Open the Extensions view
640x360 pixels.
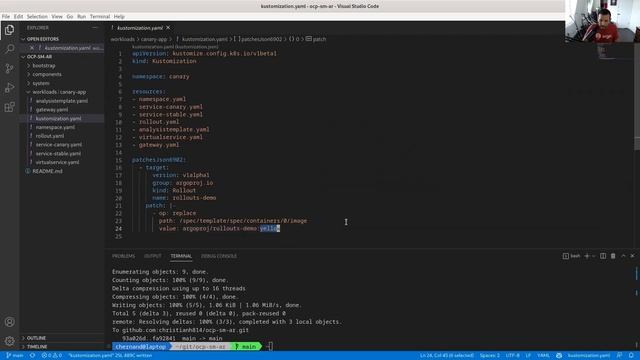[9, 107]
